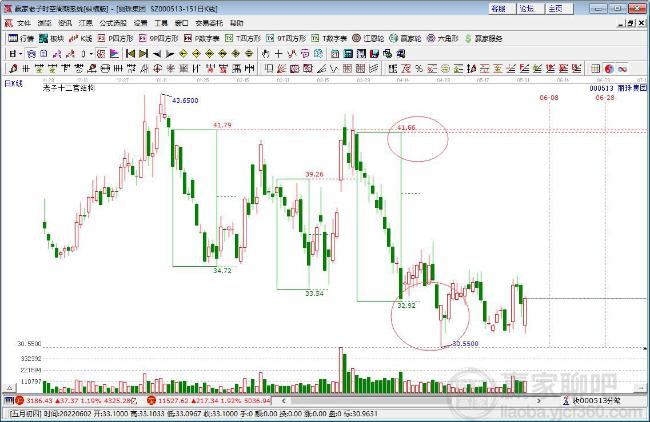Click the 06-28 date marker

click(x=605, y=98)
